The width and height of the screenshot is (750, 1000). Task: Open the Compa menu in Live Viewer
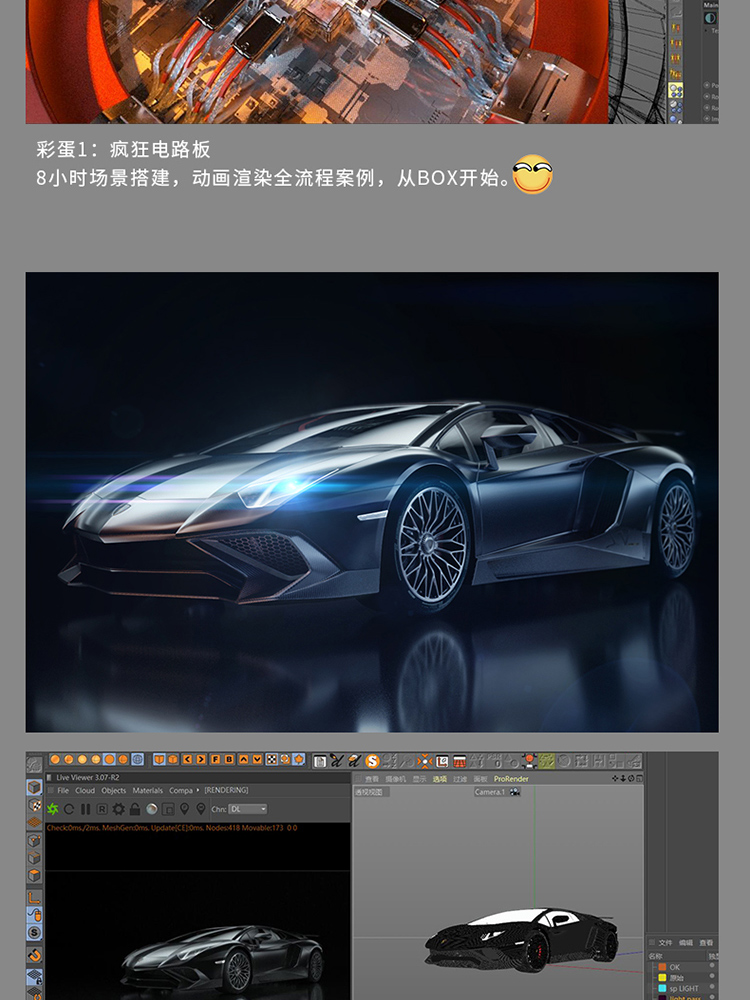coord(181,790)
